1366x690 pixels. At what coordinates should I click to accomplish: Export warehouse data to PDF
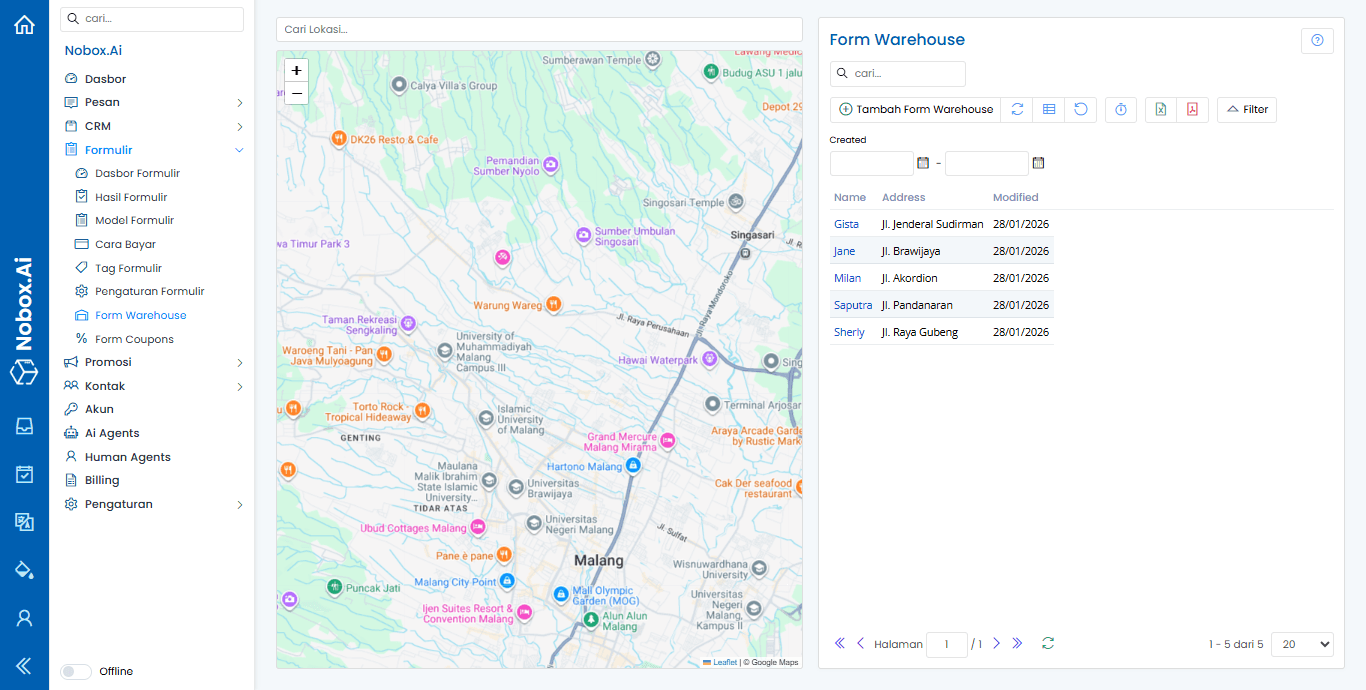point(1192,109)
